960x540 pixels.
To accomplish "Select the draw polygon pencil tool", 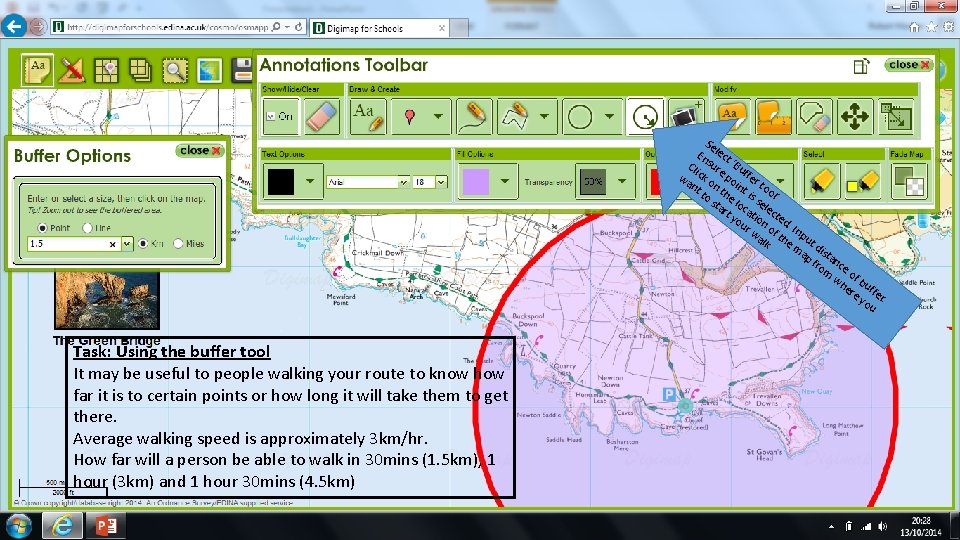I will (x=515, y=116).
